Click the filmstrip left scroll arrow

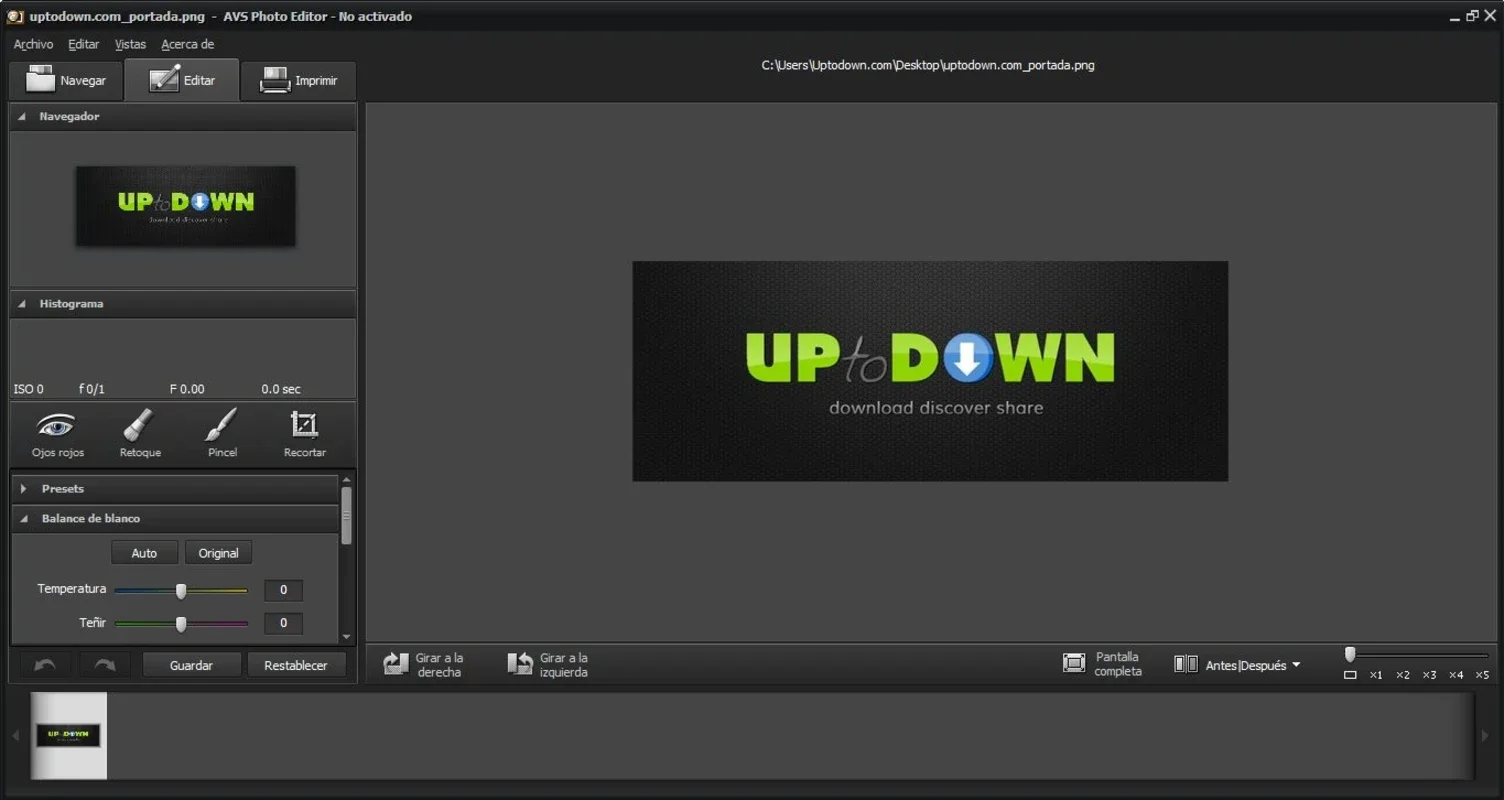click(15, 735)
